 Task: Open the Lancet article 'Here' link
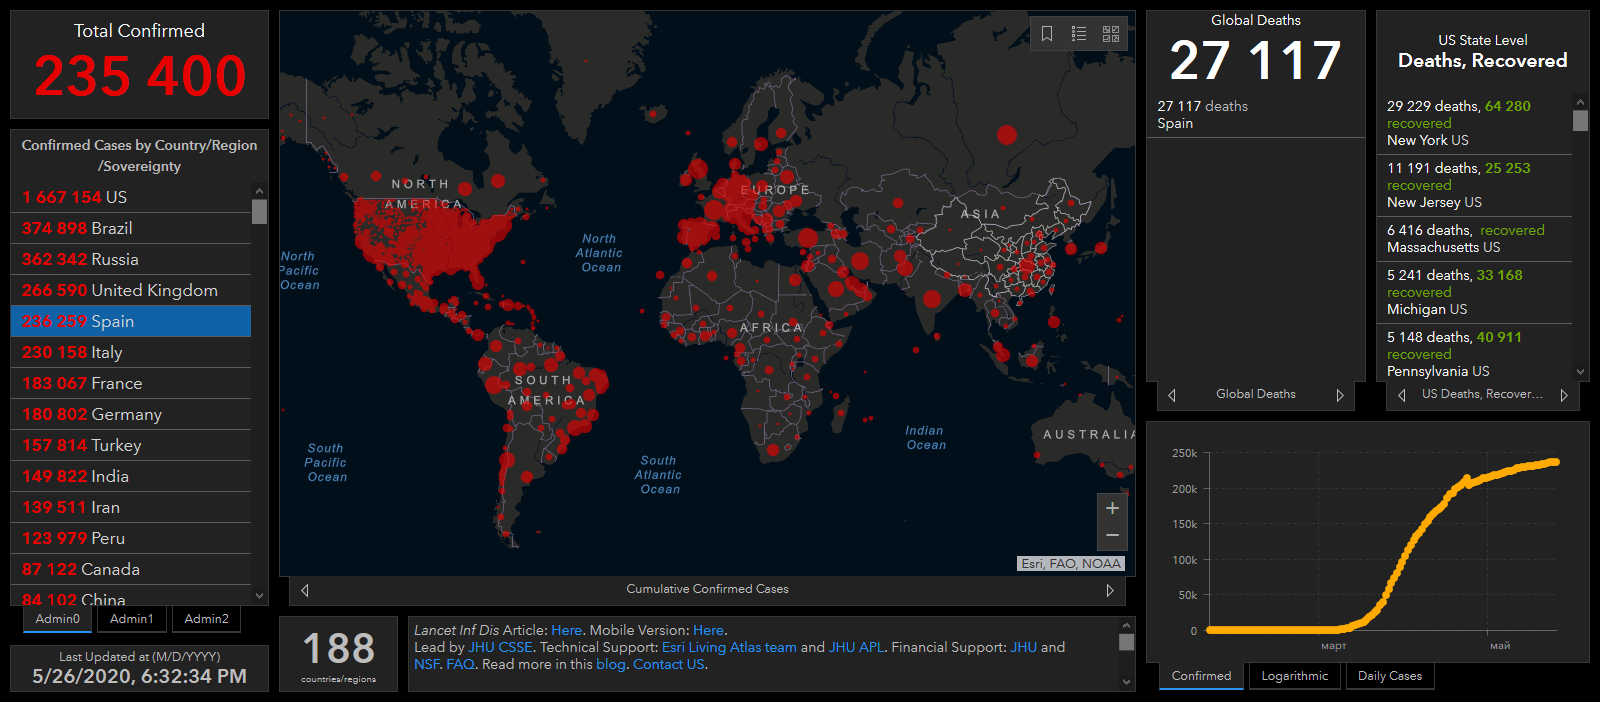(x=566, y=630)
